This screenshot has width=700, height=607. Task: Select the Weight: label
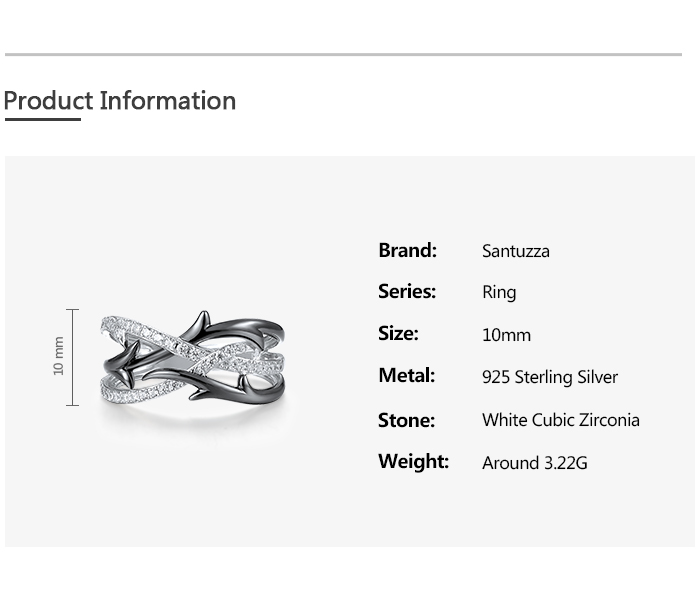[413, 461]
